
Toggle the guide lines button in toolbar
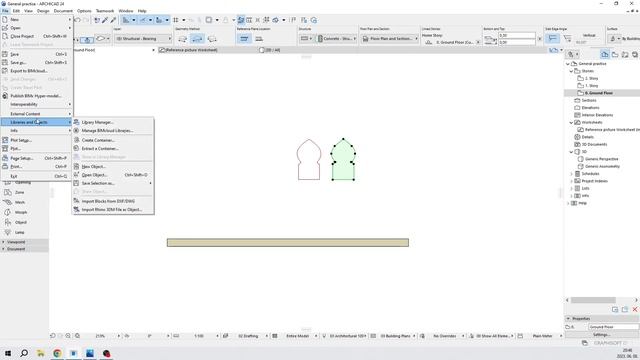[126, 20]
